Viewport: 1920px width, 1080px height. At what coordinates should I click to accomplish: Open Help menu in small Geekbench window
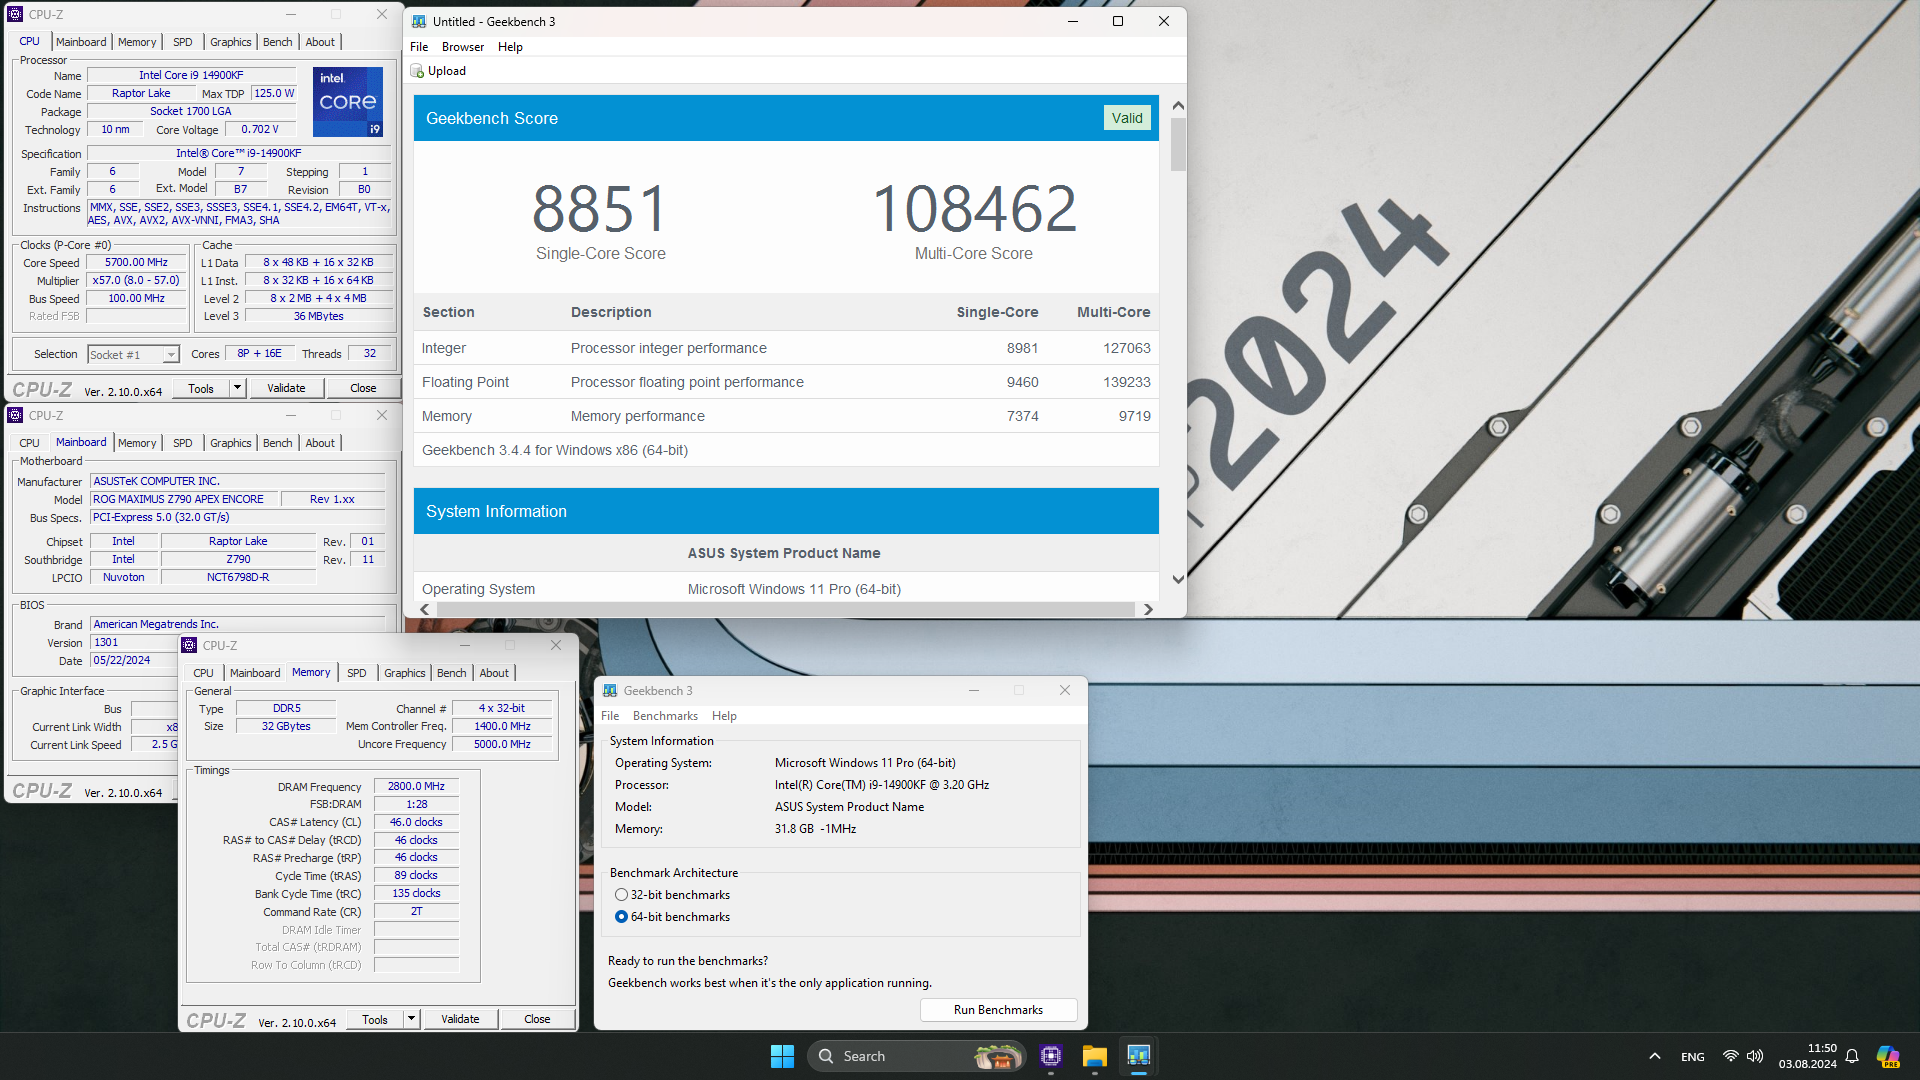point(724,716)
